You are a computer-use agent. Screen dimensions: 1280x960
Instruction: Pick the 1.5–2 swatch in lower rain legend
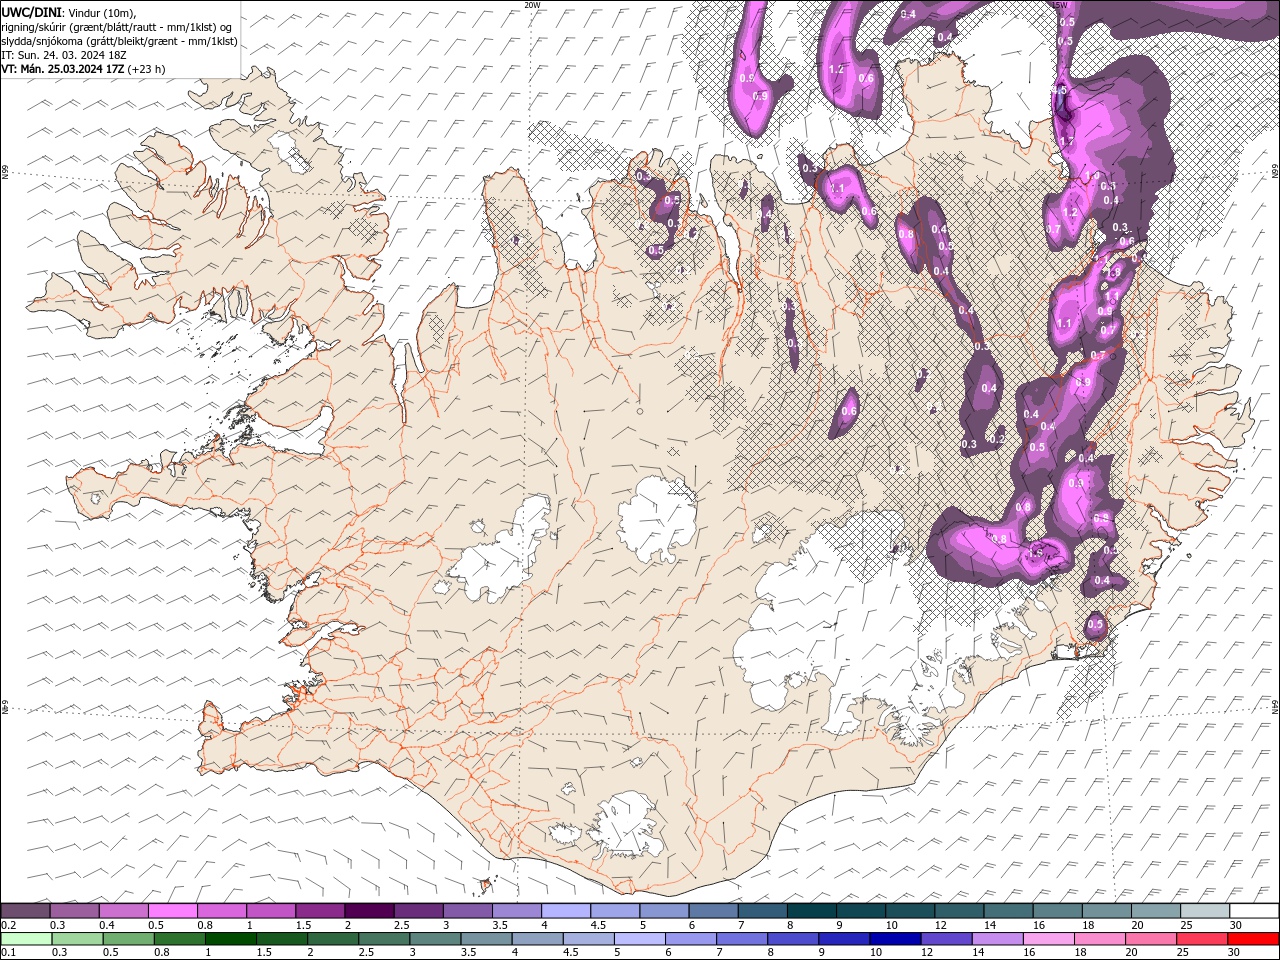pos(283,939)
